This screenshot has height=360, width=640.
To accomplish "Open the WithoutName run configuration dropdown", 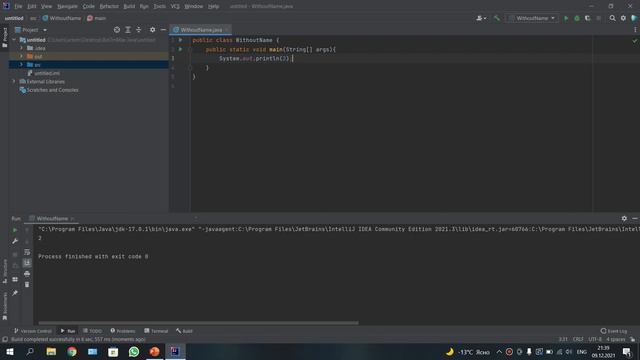I will click(532, 18).
